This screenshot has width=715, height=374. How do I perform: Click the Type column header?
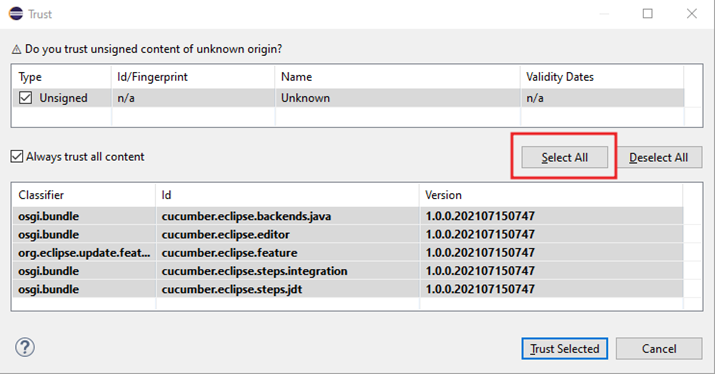click(x=62, y=77)
